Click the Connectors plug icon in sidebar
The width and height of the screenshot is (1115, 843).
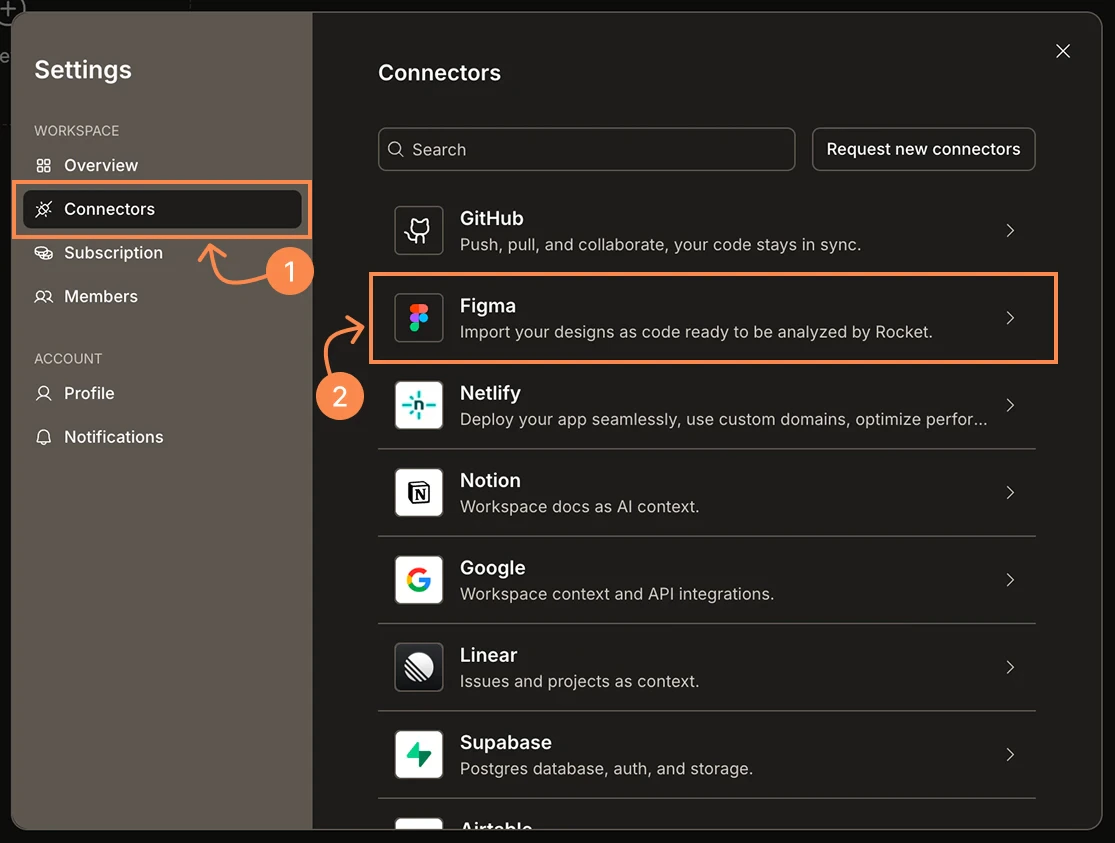[44, 209]
